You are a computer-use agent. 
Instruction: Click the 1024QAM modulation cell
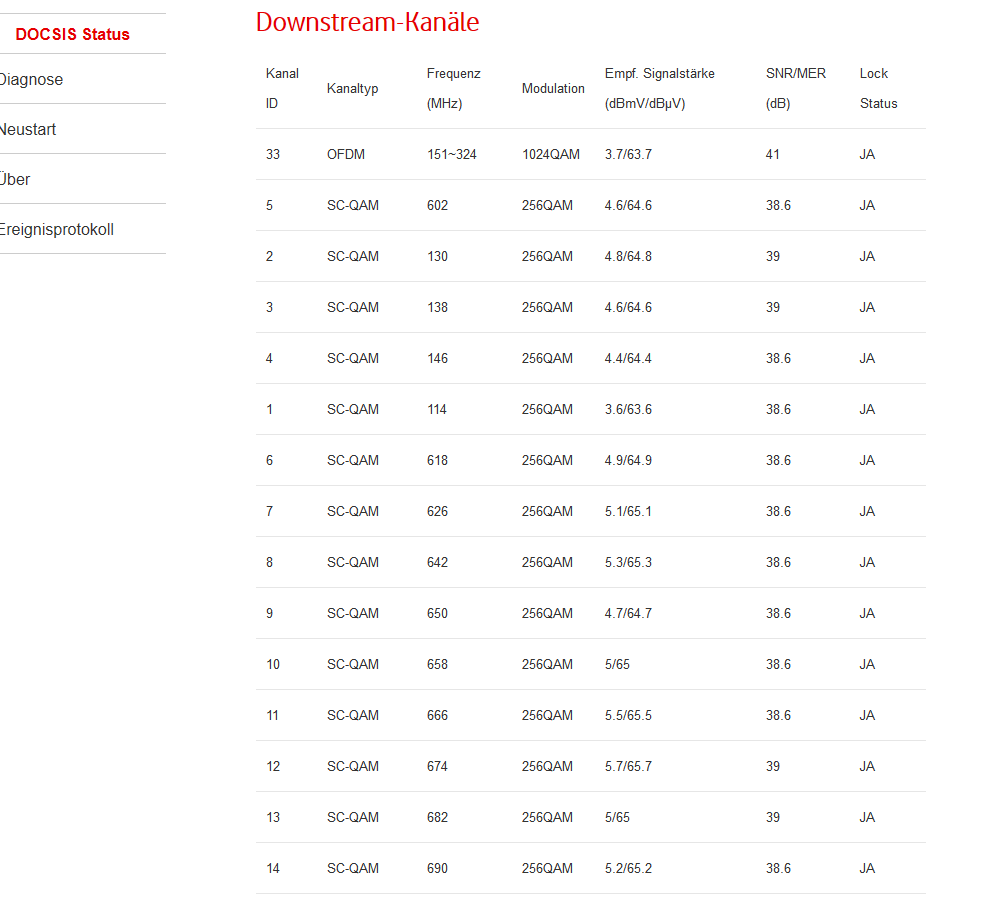(x=551, y=154)
